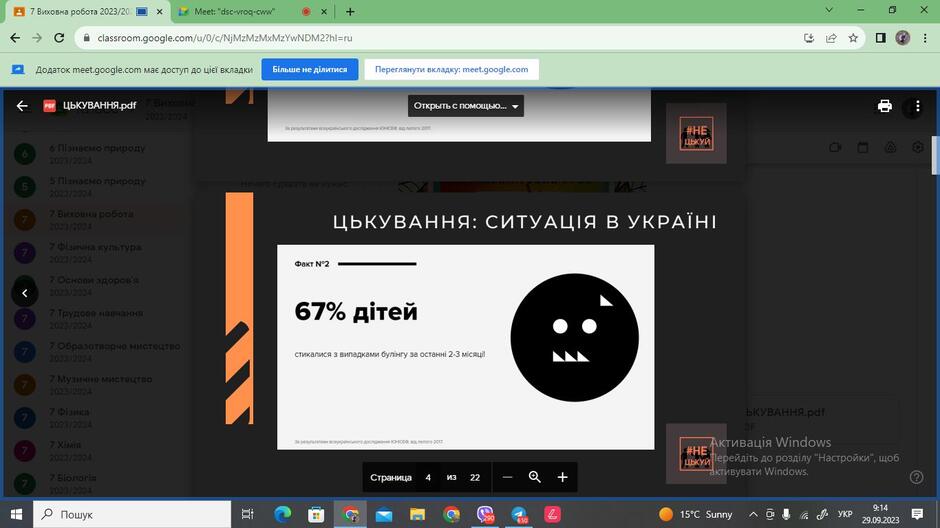Zoom out with the minus button
Screen dimensions: 940x528
click(507, 477)
